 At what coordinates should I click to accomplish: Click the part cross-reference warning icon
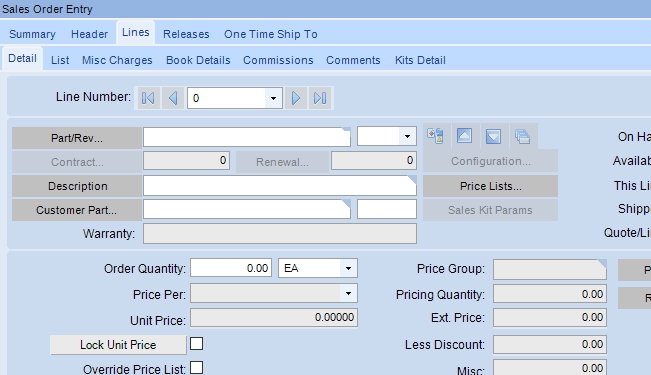pos(435,136)
